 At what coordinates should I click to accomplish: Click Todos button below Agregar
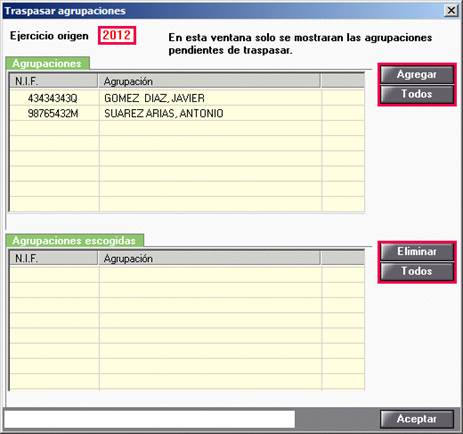pyautogui.click(x=417, y=94)
